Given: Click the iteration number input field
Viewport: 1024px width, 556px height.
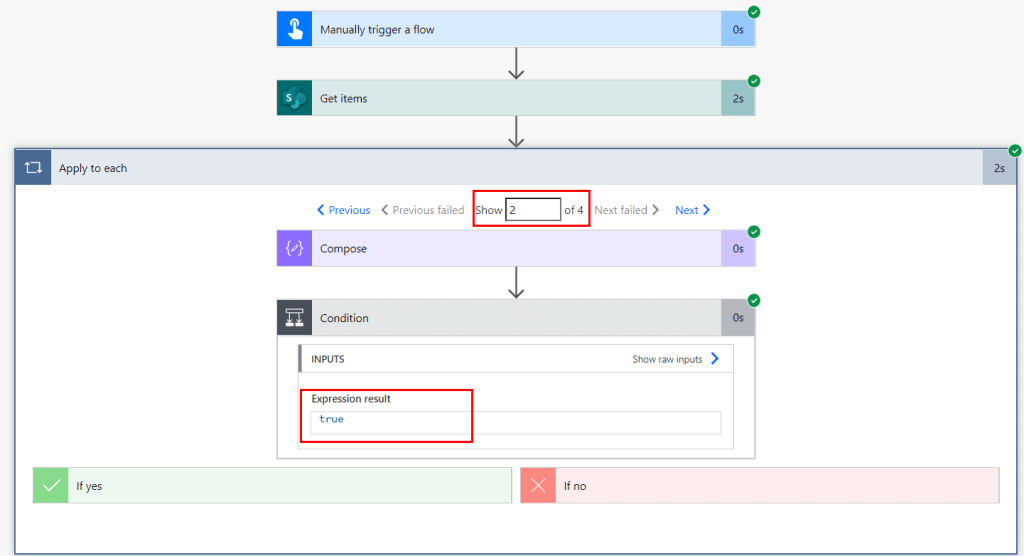Looking at the screenshot, I should point(533,210).
